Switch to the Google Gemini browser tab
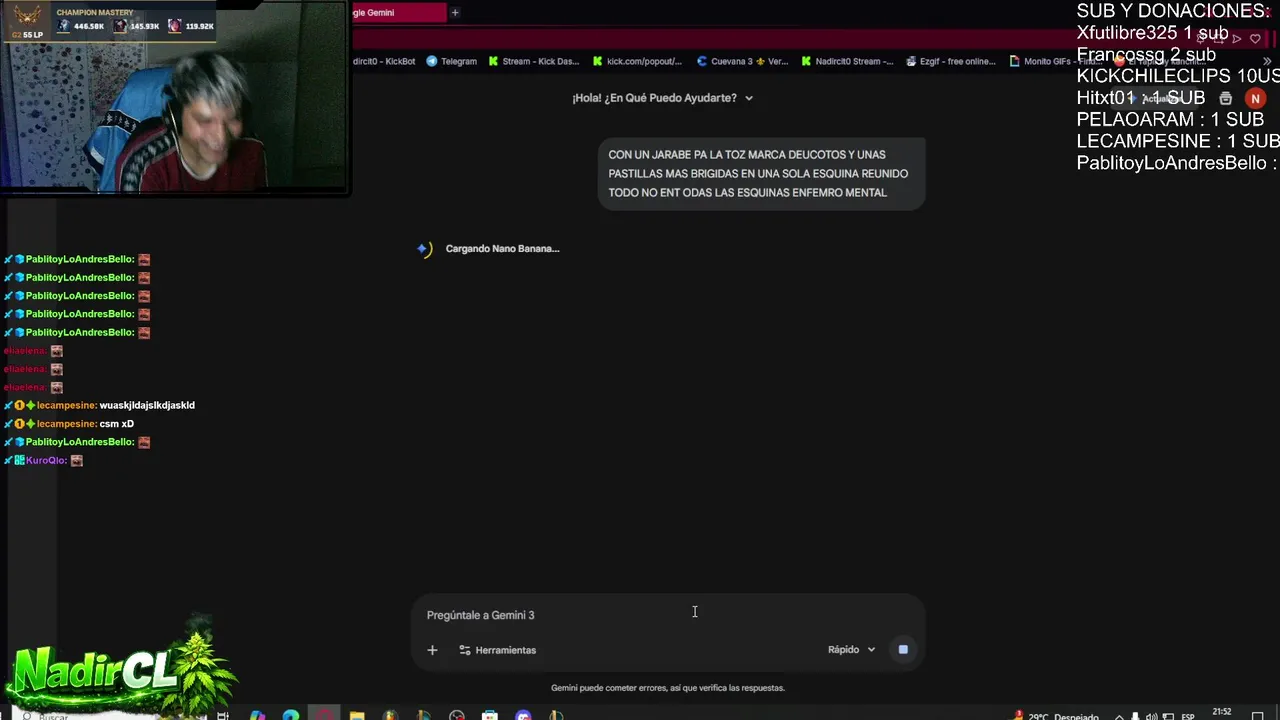 [398, 12]
